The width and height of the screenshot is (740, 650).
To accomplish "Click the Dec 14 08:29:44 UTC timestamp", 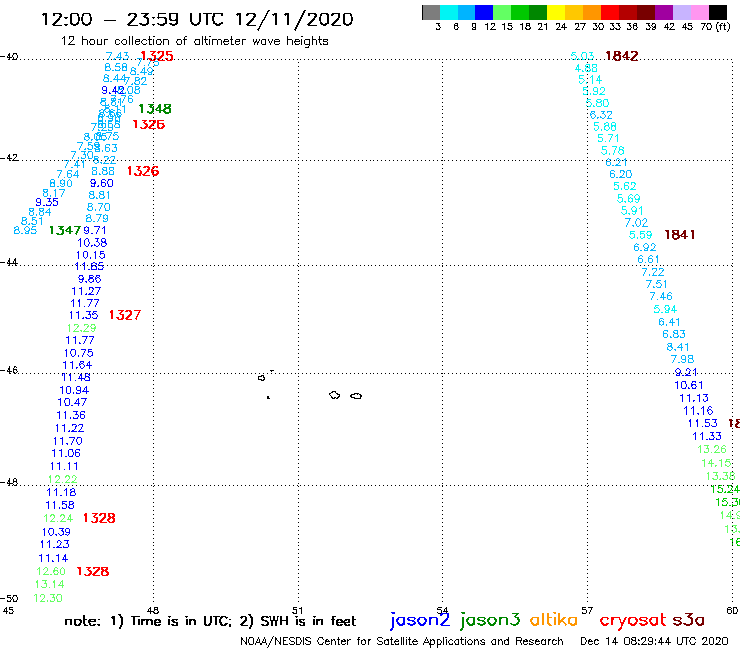I will 654,641.
